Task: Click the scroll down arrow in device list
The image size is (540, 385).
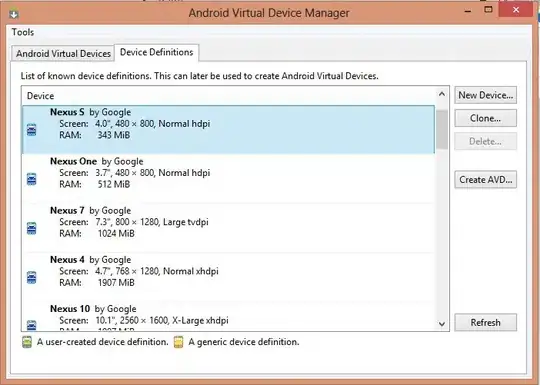Action: (442, 324)
